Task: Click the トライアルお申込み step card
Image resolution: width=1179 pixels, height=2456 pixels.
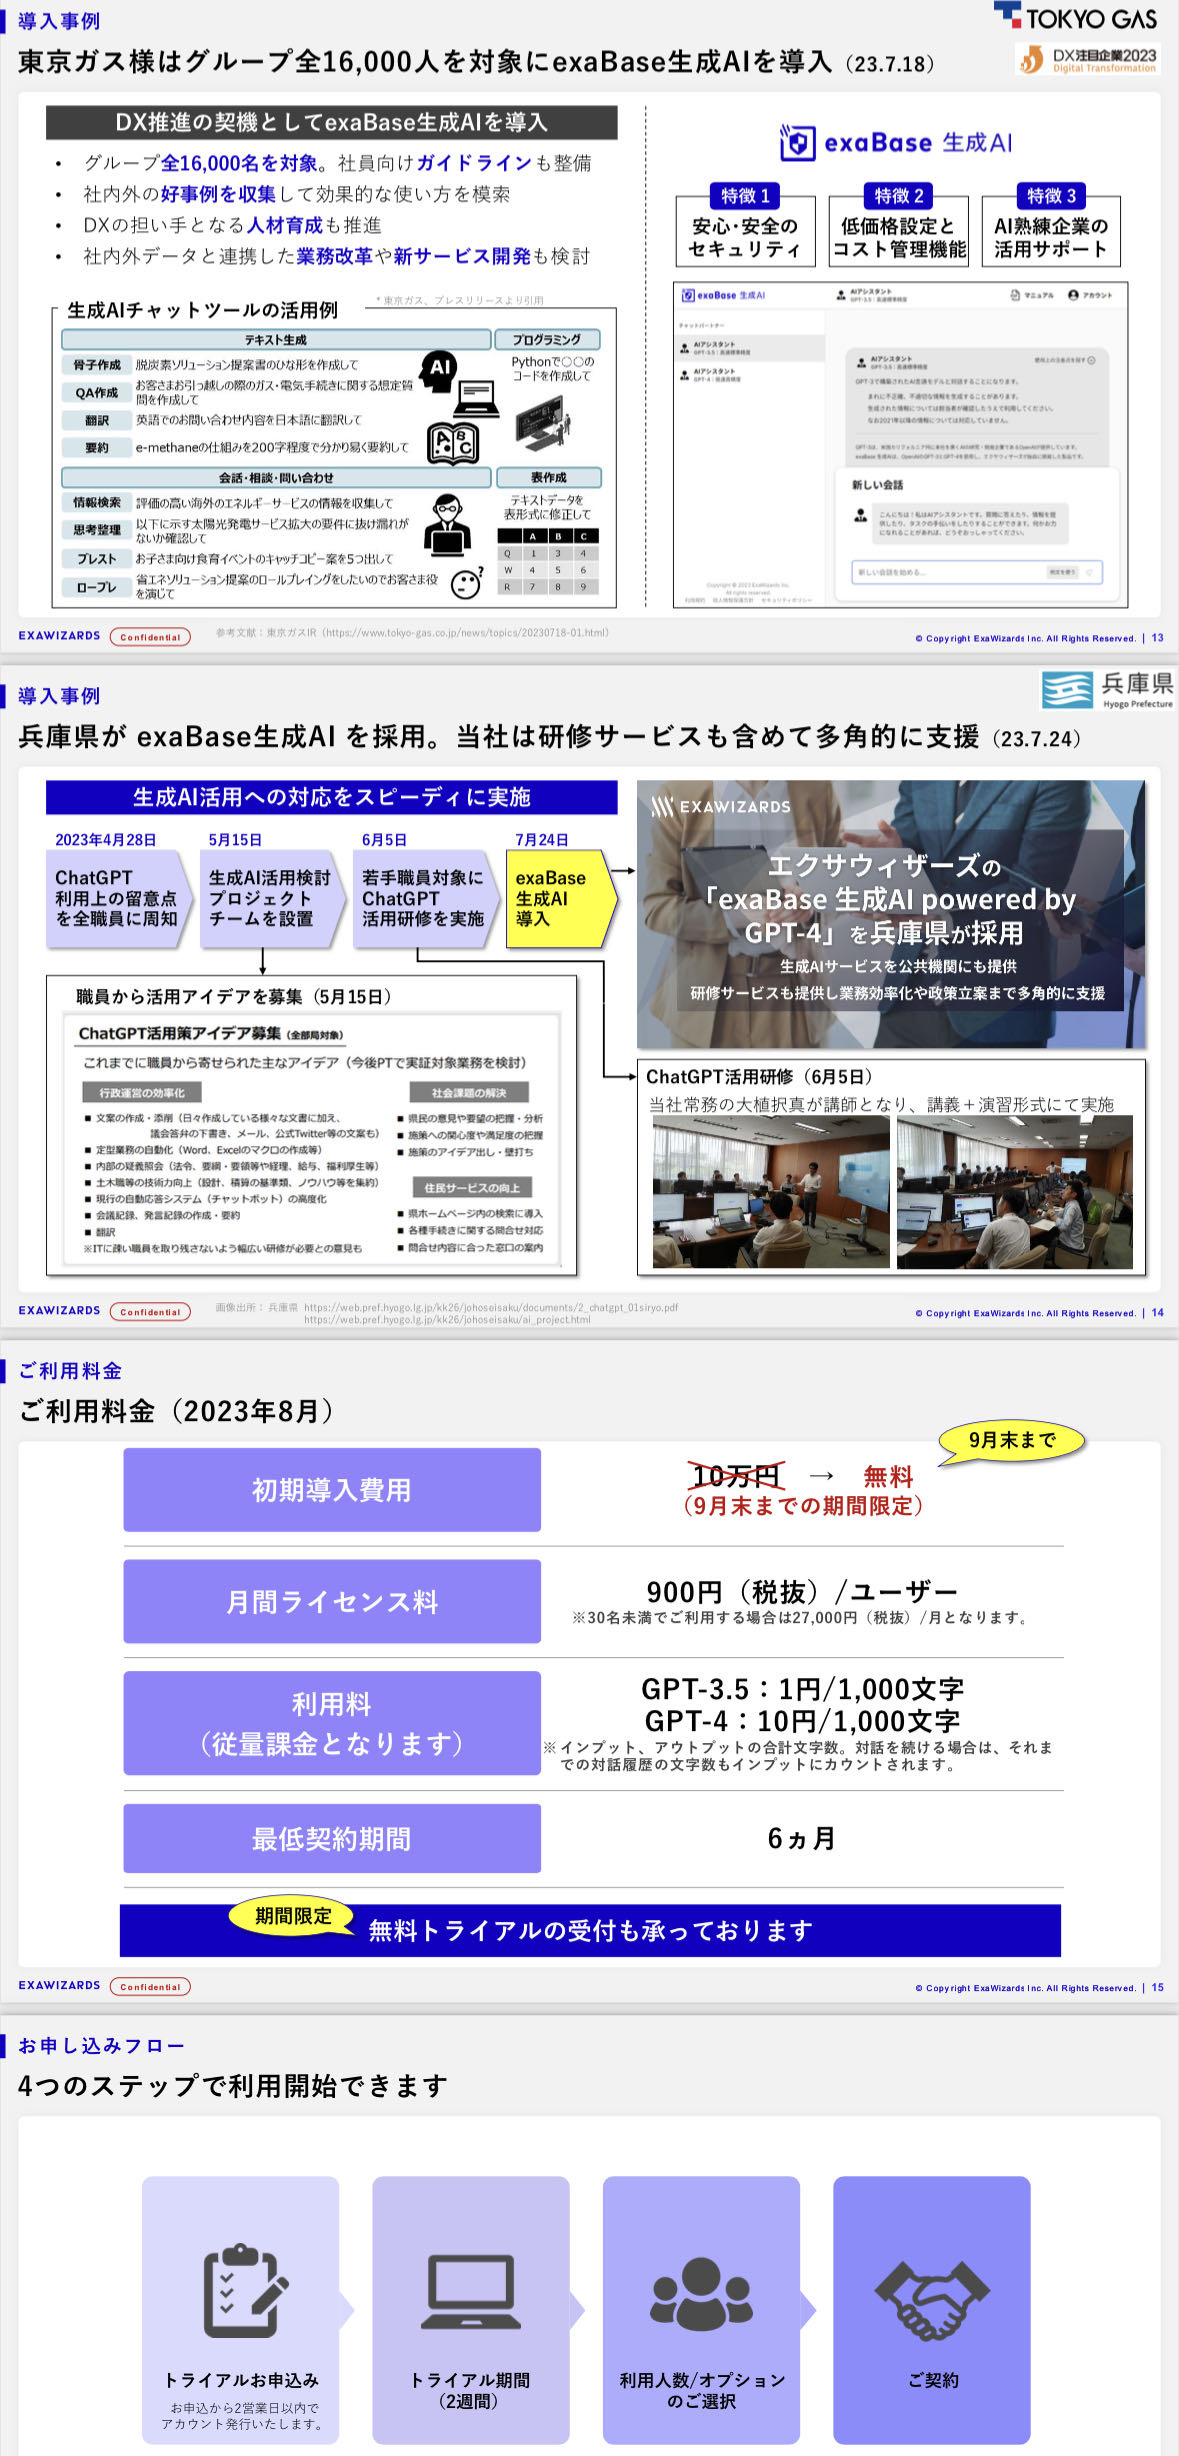Action: pyautogui.click(x=241, y=2310)
